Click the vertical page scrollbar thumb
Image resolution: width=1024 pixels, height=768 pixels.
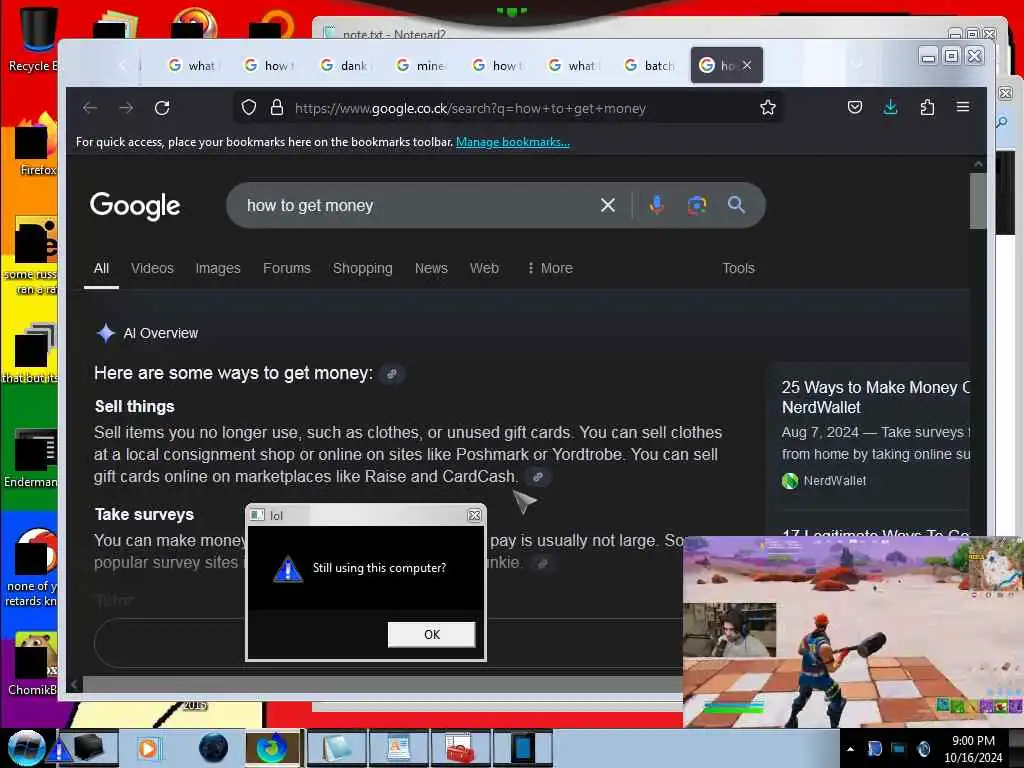(x=978, y=201)
